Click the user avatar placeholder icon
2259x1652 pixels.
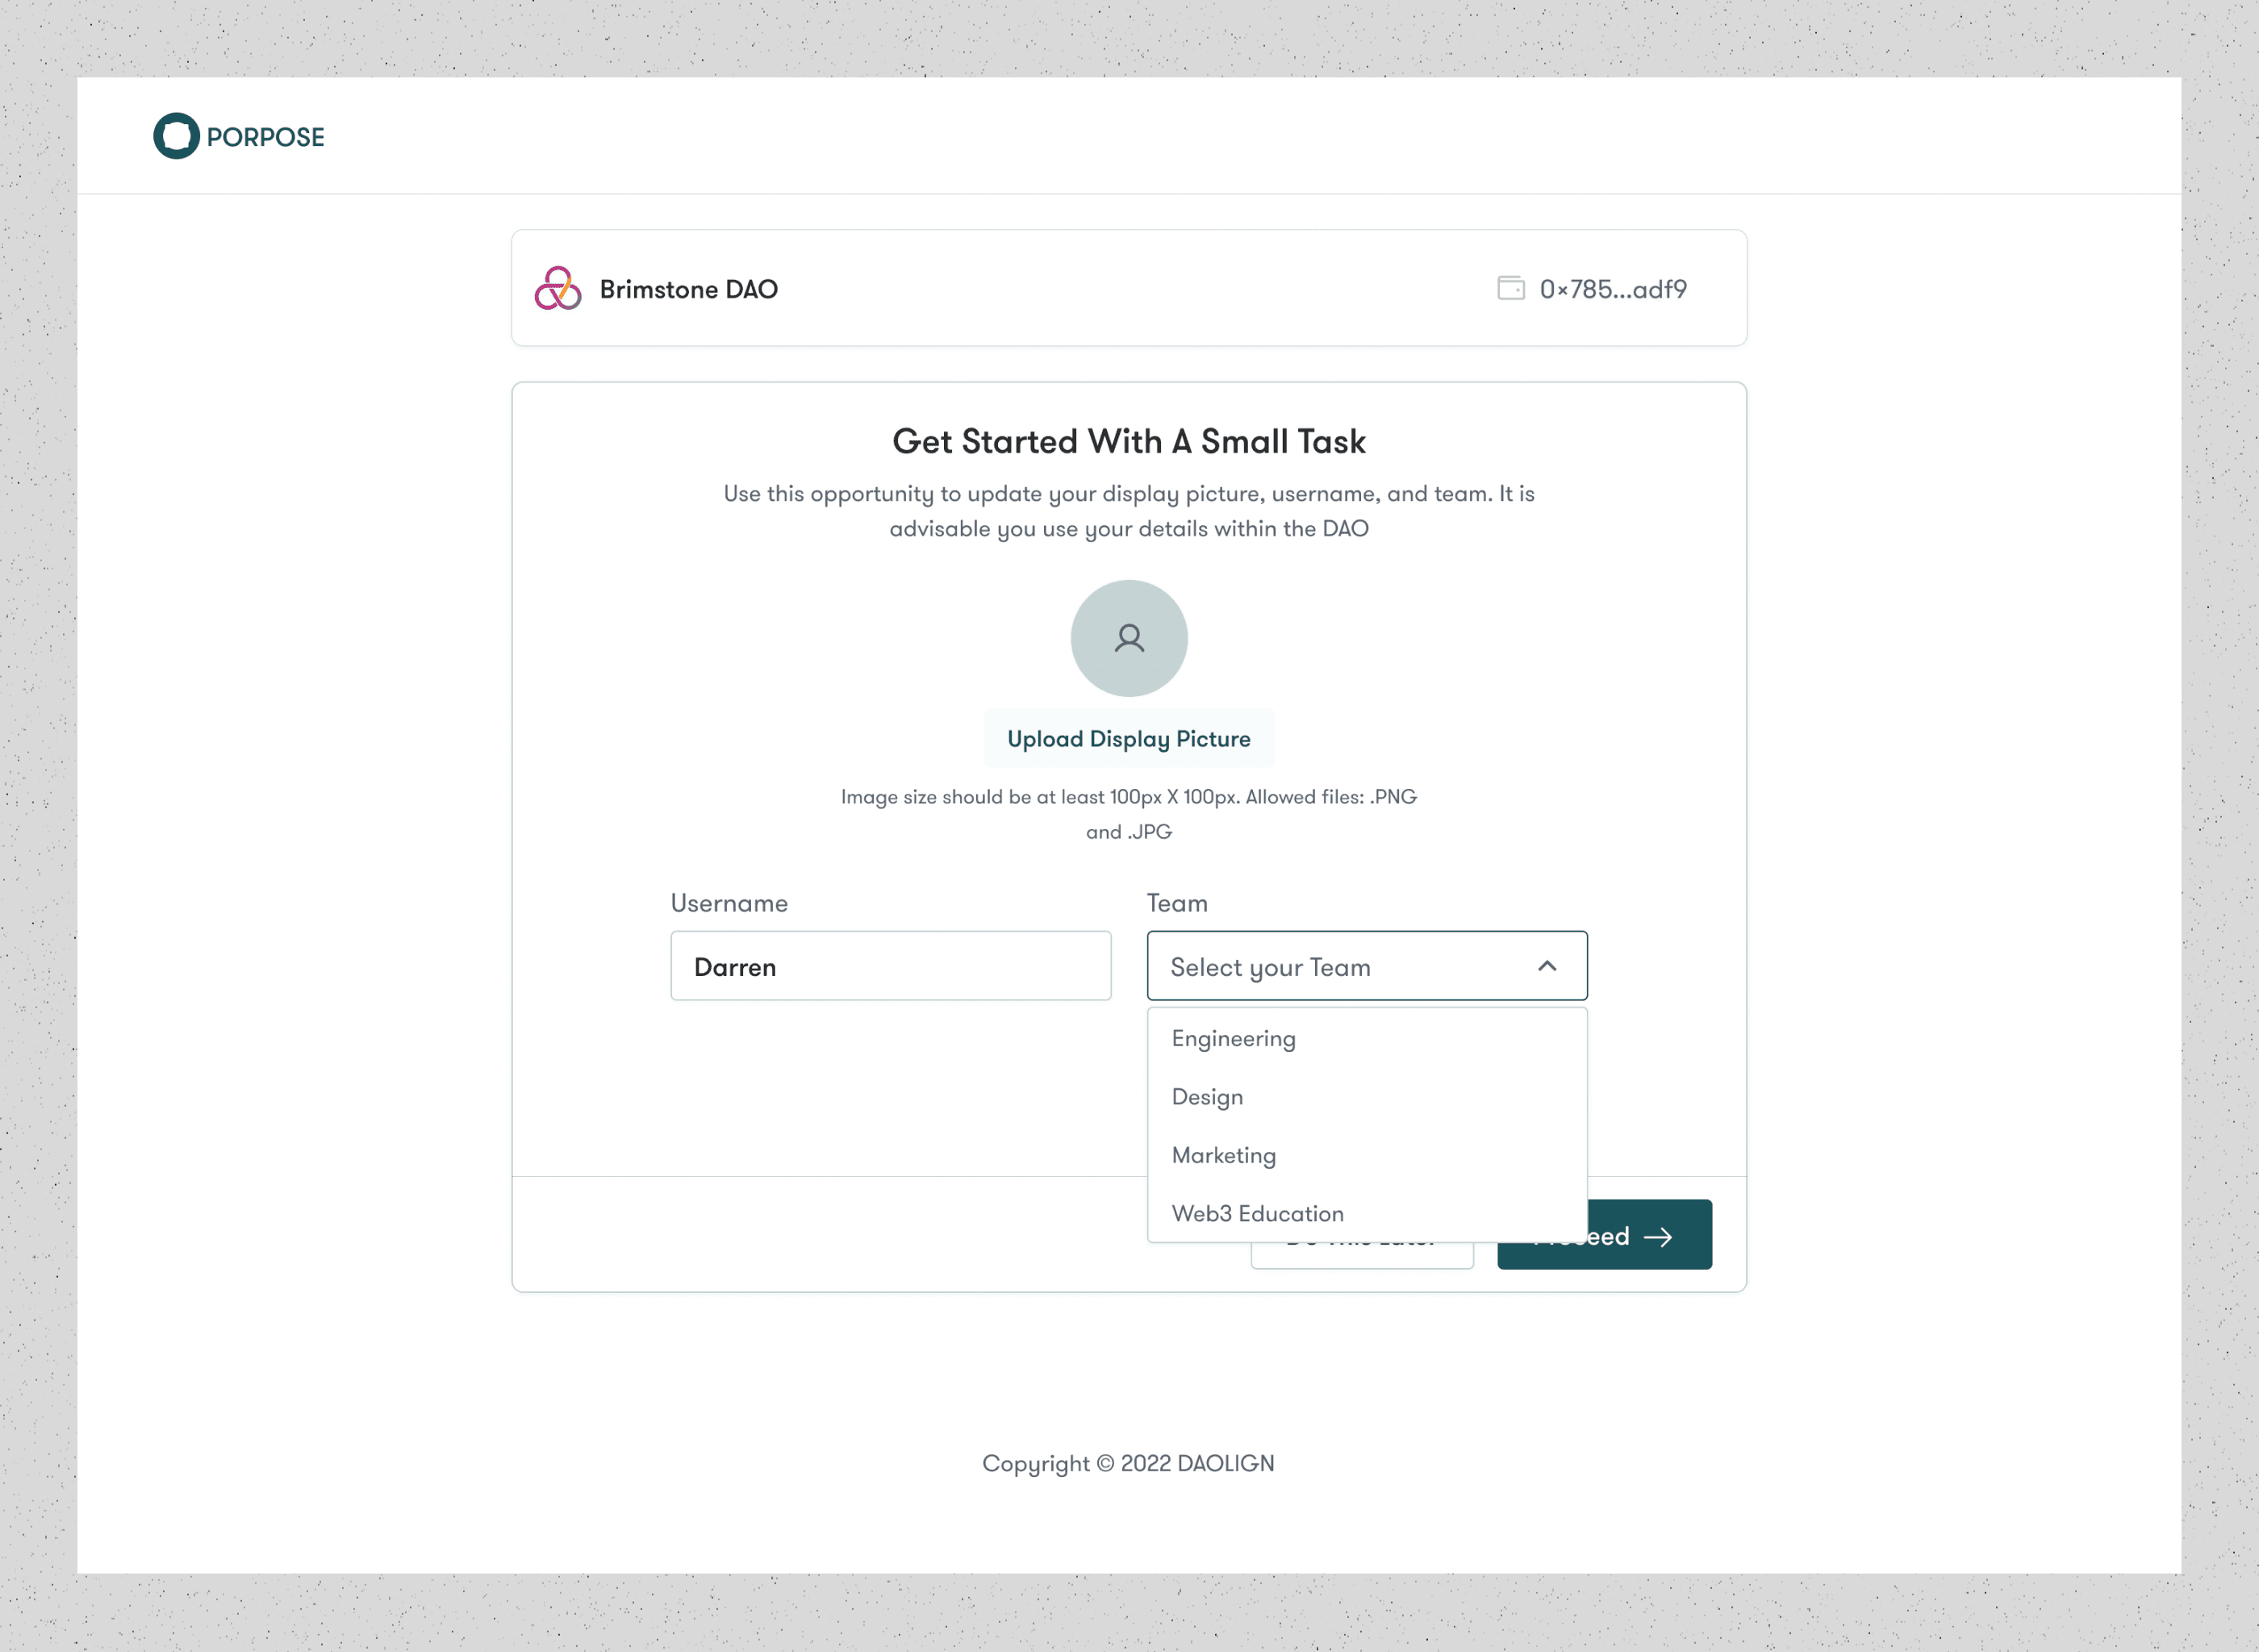pyautogui.click(x=1129, y=638)
